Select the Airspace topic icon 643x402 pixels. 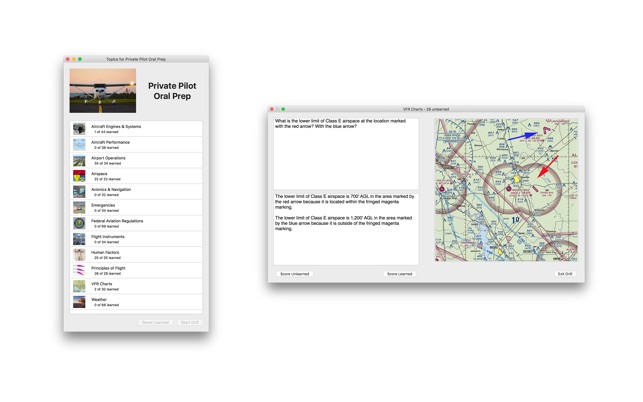coord(79,176)
